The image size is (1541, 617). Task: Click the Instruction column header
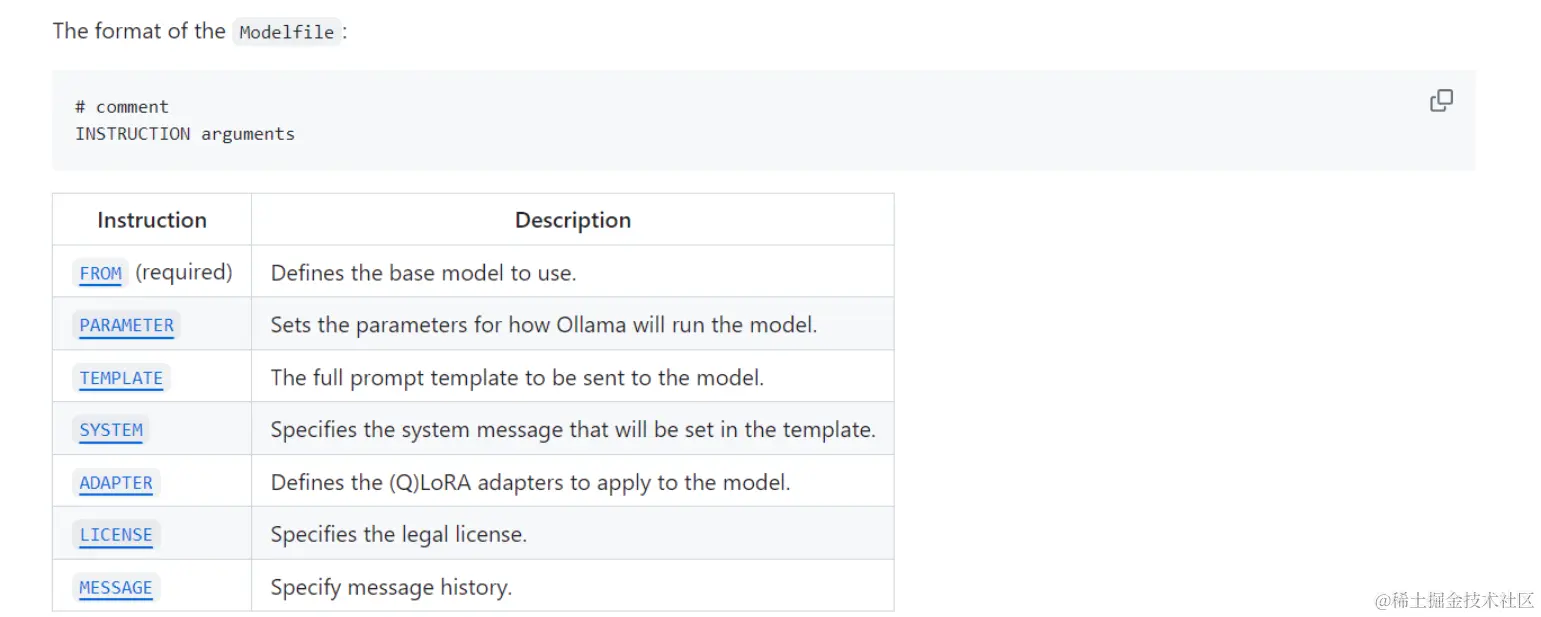pos(152,220)
